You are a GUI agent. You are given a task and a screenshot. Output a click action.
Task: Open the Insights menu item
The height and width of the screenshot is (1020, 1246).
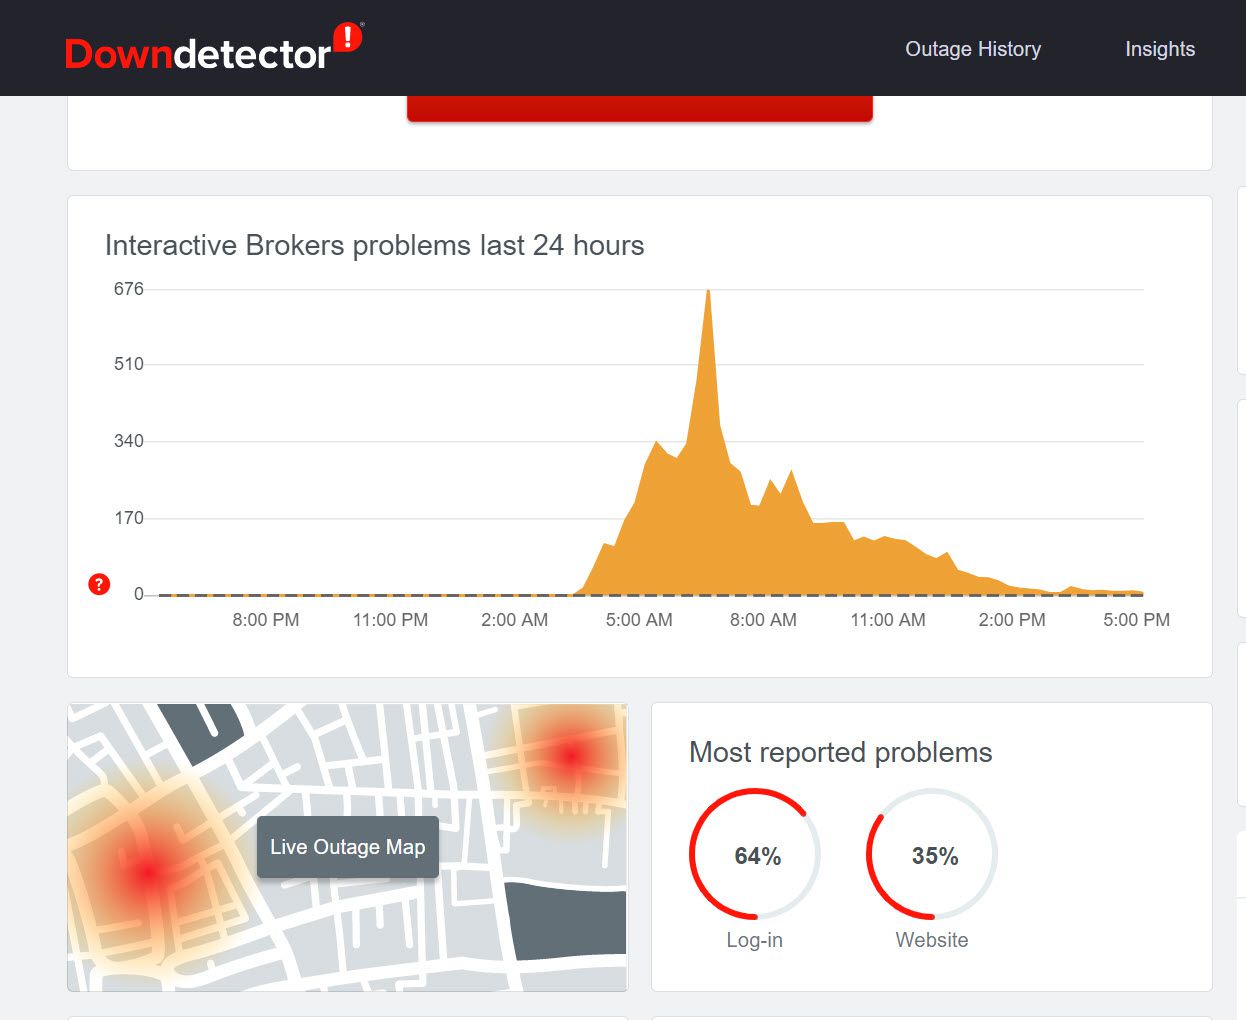pos(1160,49)
